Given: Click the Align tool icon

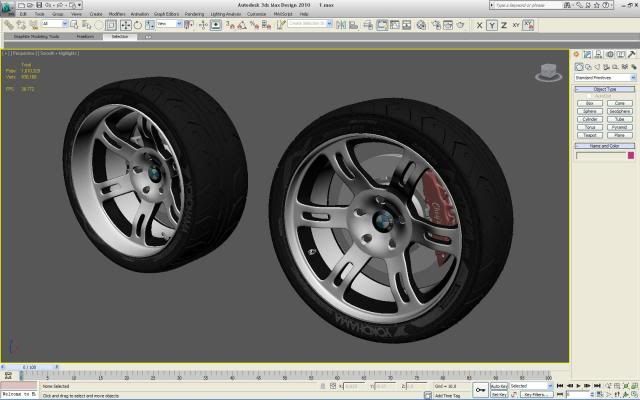Looking at the screenshot, I should (353, 25).
